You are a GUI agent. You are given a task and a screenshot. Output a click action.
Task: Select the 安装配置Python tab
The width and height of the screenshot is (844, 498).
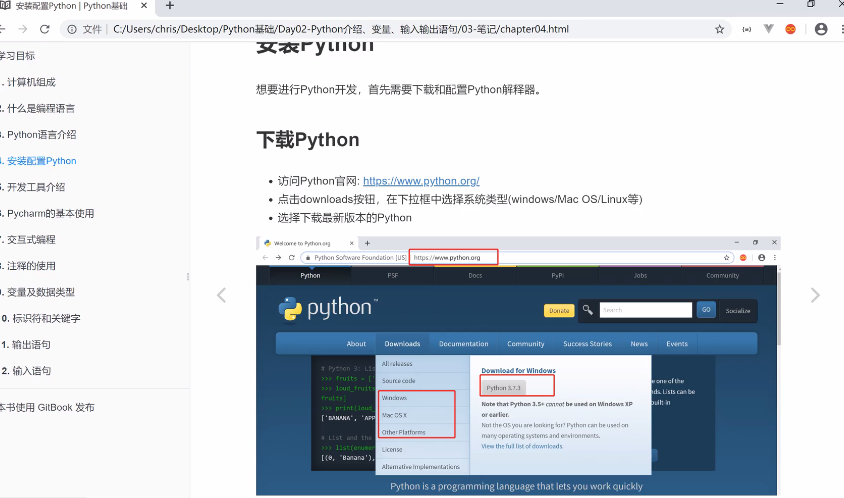point(72,6)
